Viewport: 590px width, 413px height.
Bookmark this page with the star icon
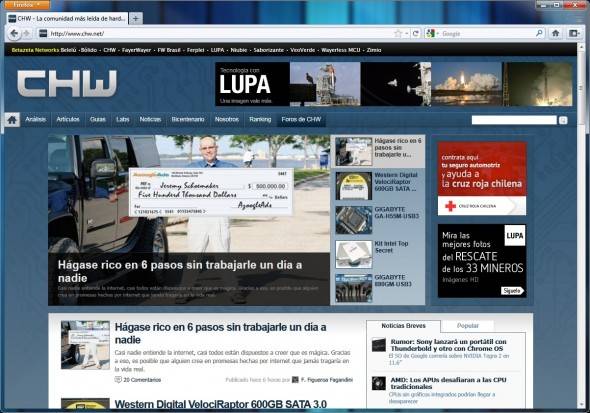(x=398, y=34)
